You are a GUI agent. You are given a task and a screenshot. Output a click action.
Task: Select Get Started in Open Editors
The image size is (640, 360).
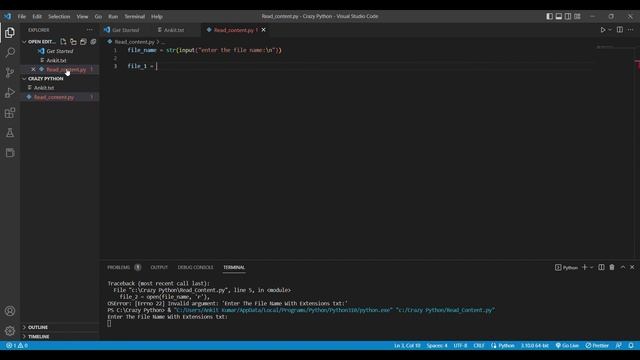tap(60, 51)
